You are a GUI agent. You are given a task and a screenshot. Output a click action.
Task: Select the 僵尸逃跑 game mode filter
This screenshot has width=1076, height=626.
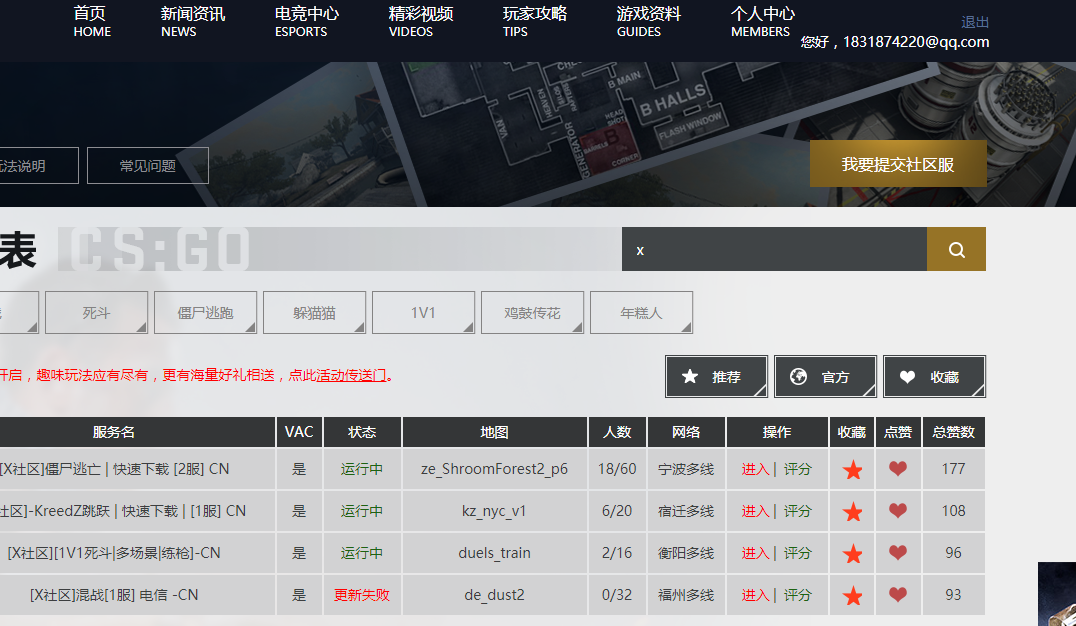click(x=205, y=312)
